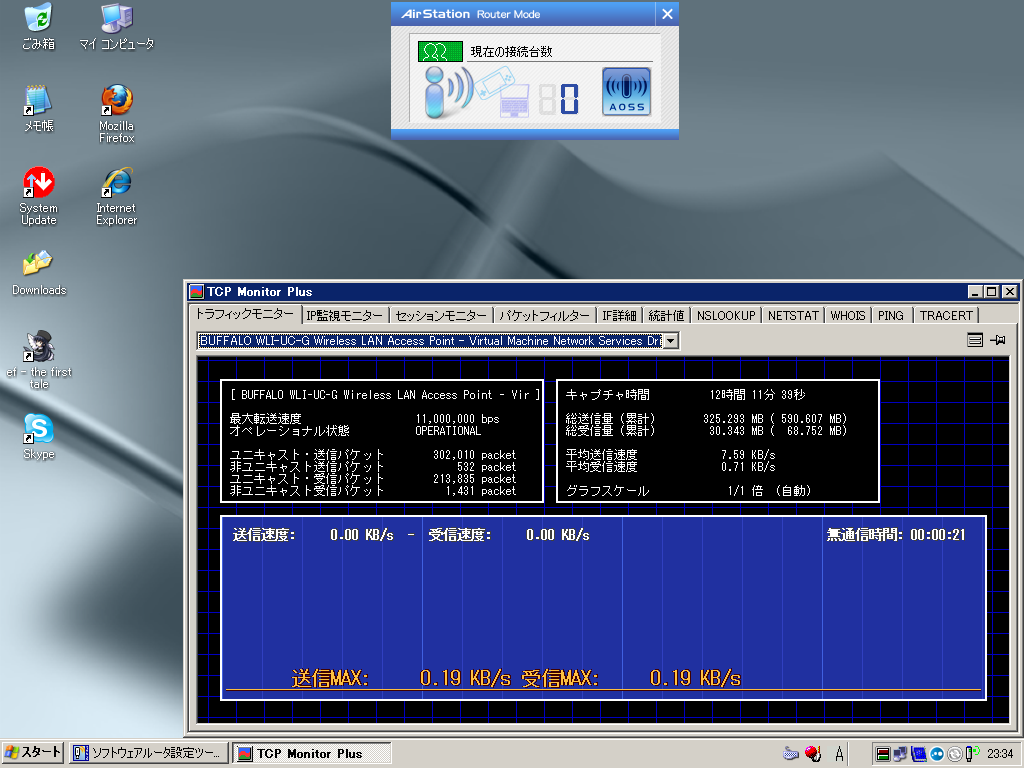
Task: Launch Skype from the desktop
Action: click(x=39, y=436)
